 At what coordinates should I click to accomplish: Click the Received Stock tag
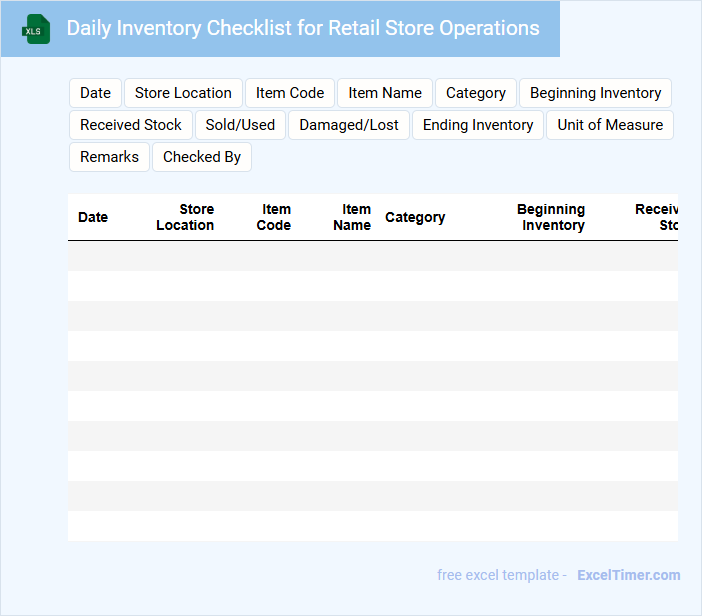point(131,125)
